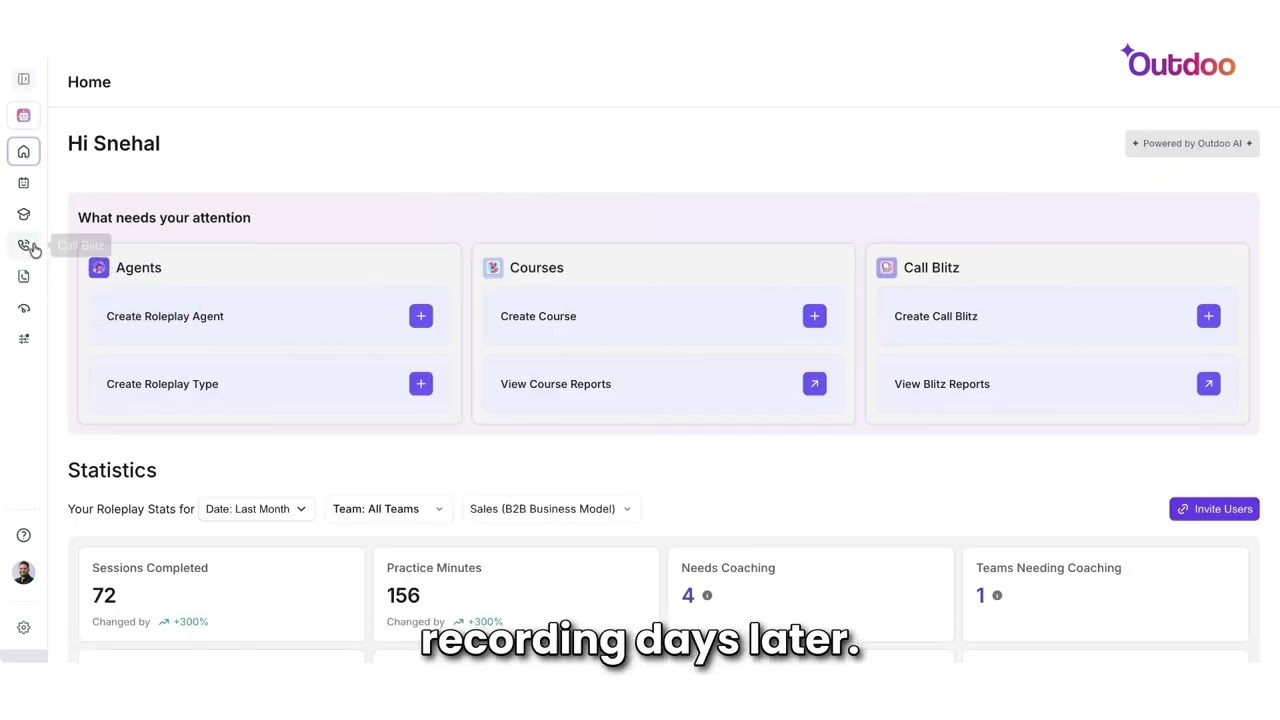
Task: Click the Practice Minutes value 156
Action: (x=403, y=596)
